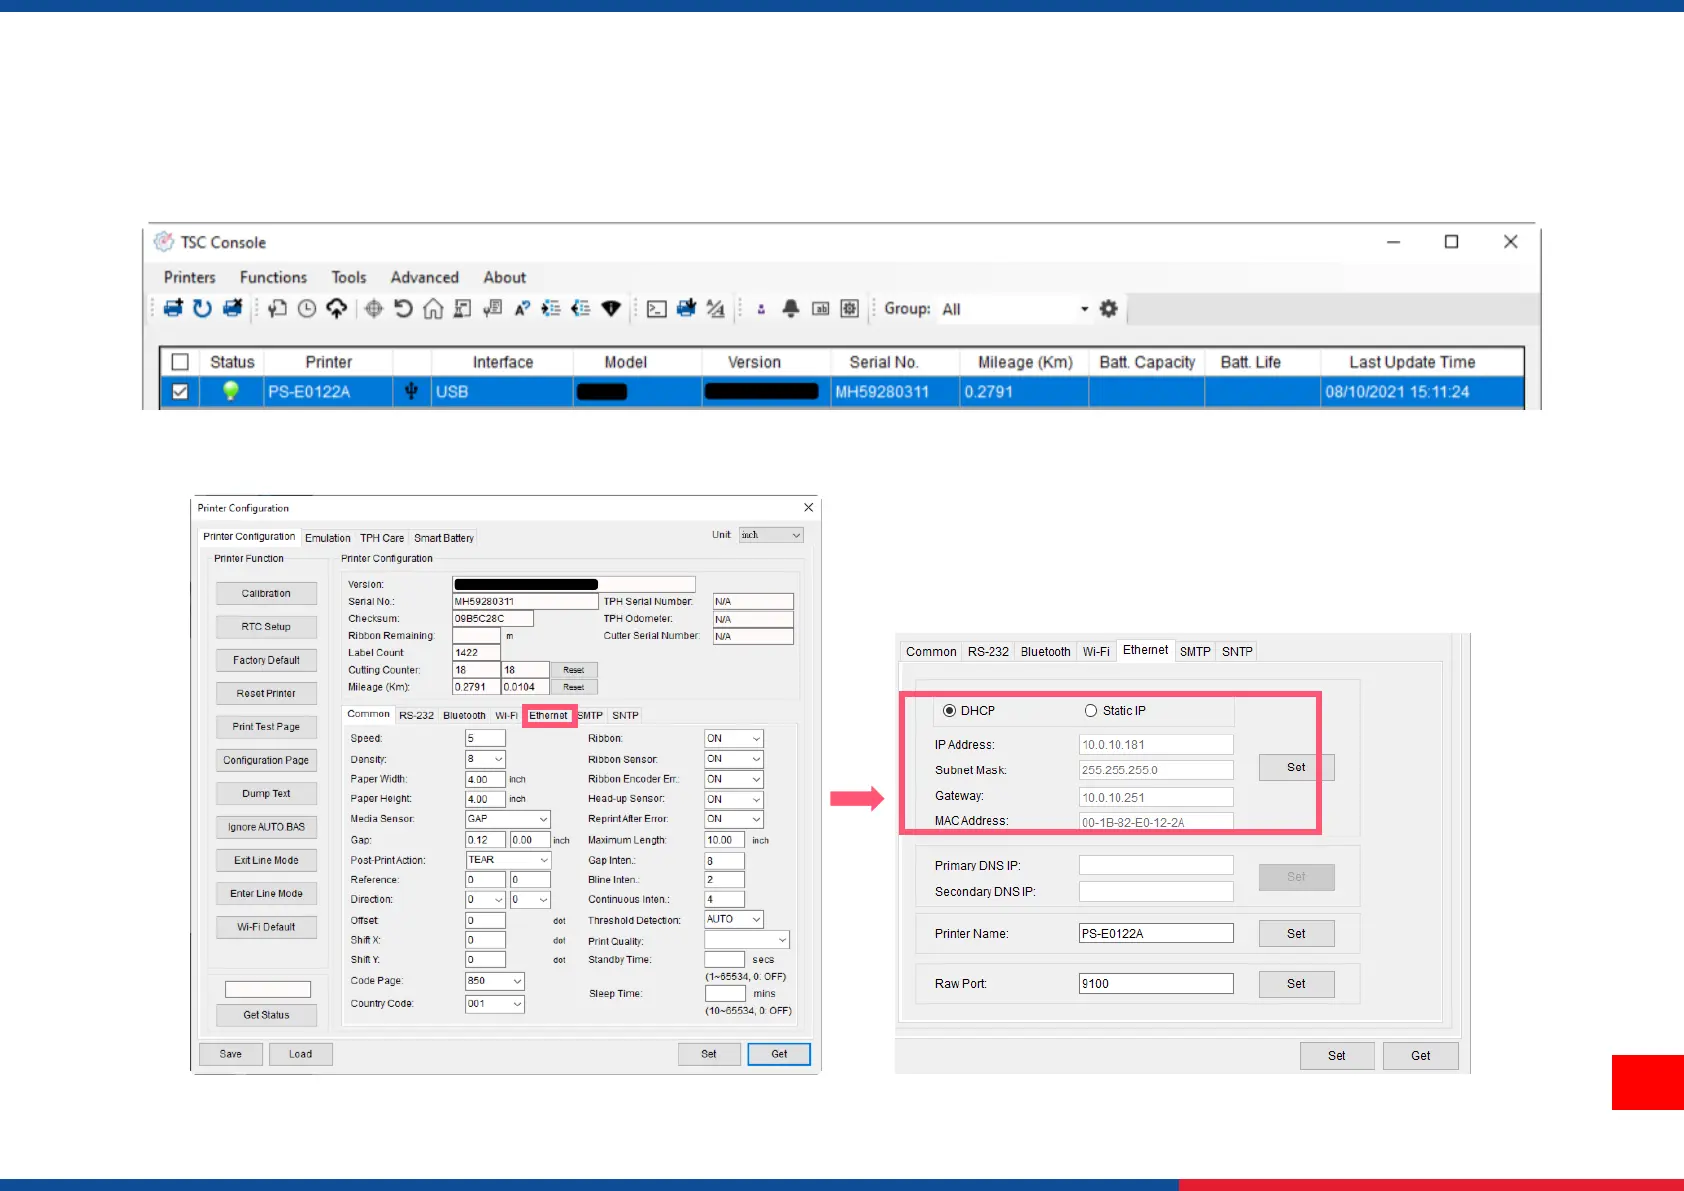The image size is (1684, 1191).
Task: Click the house-shaped factory default icon
Action: (x=433, y=309)
